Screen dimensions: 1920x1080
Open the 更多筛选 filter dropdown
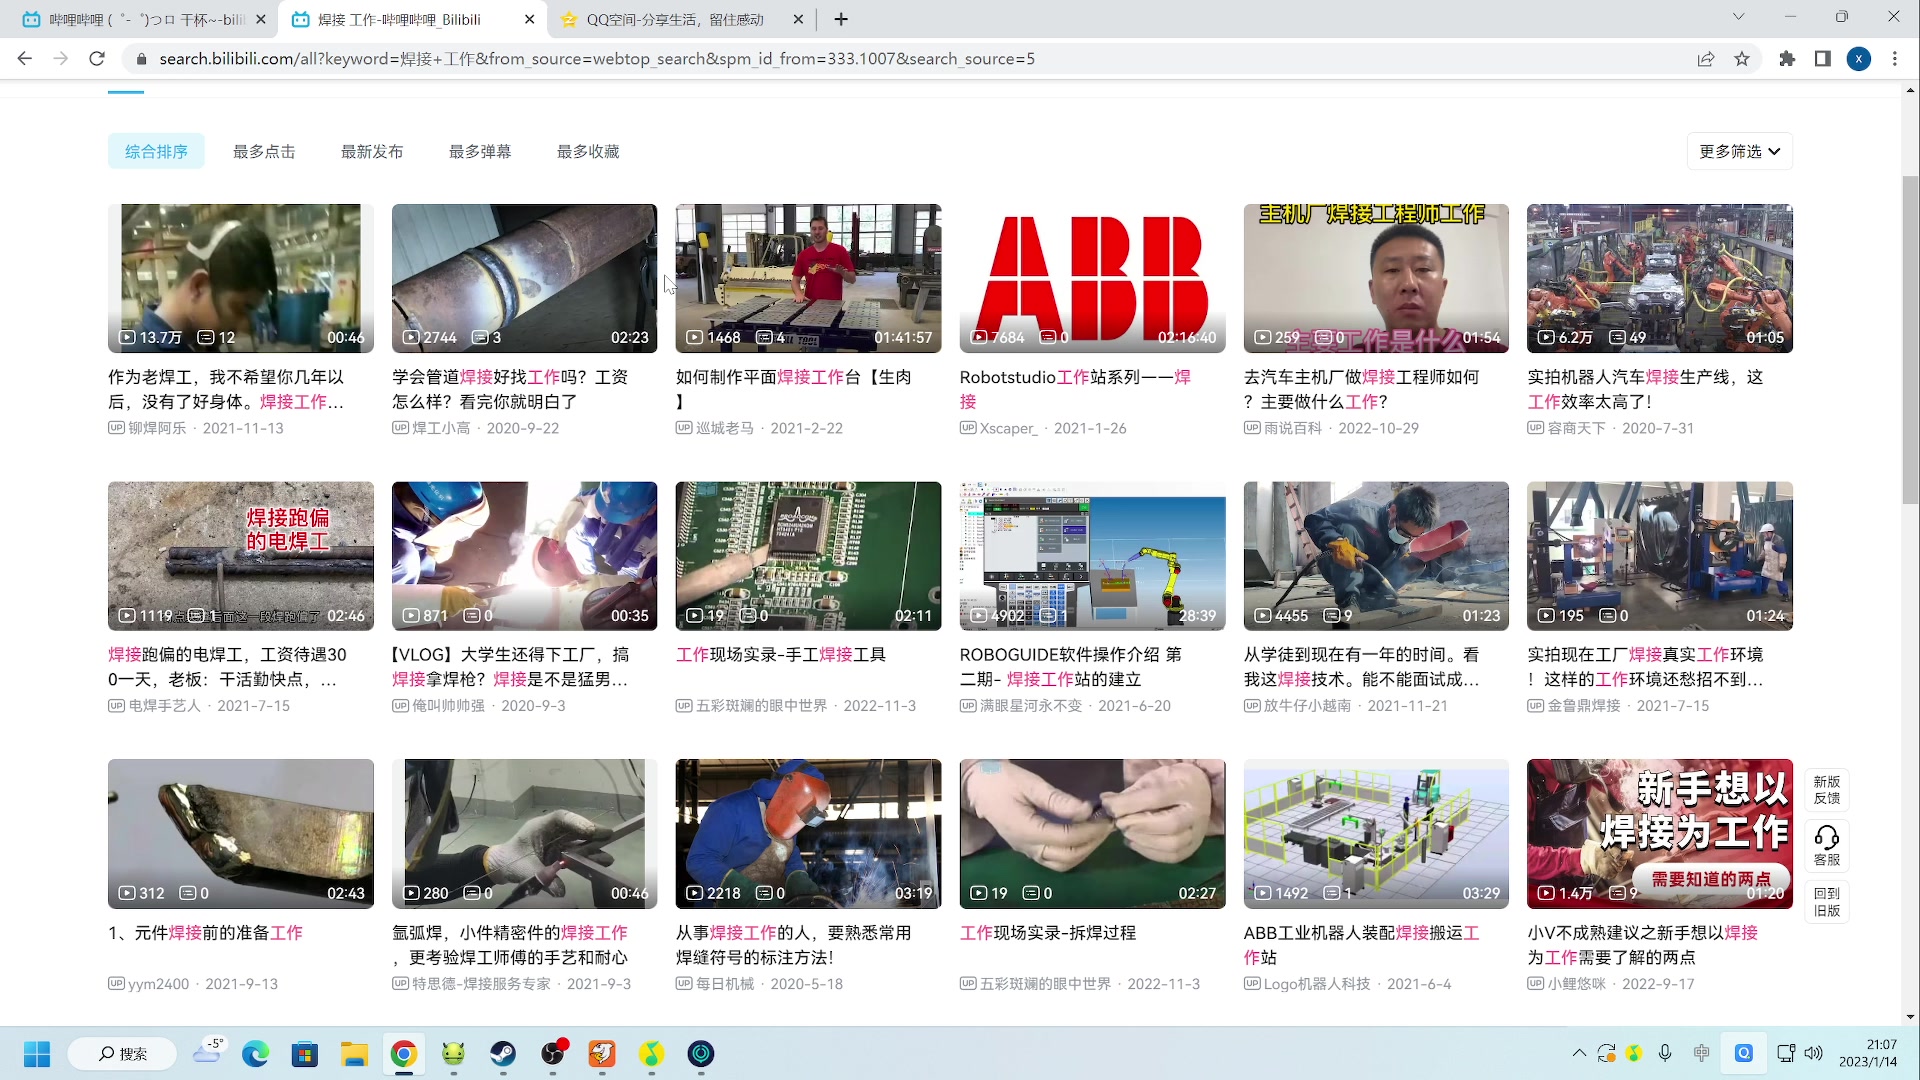coord(1739,151)
